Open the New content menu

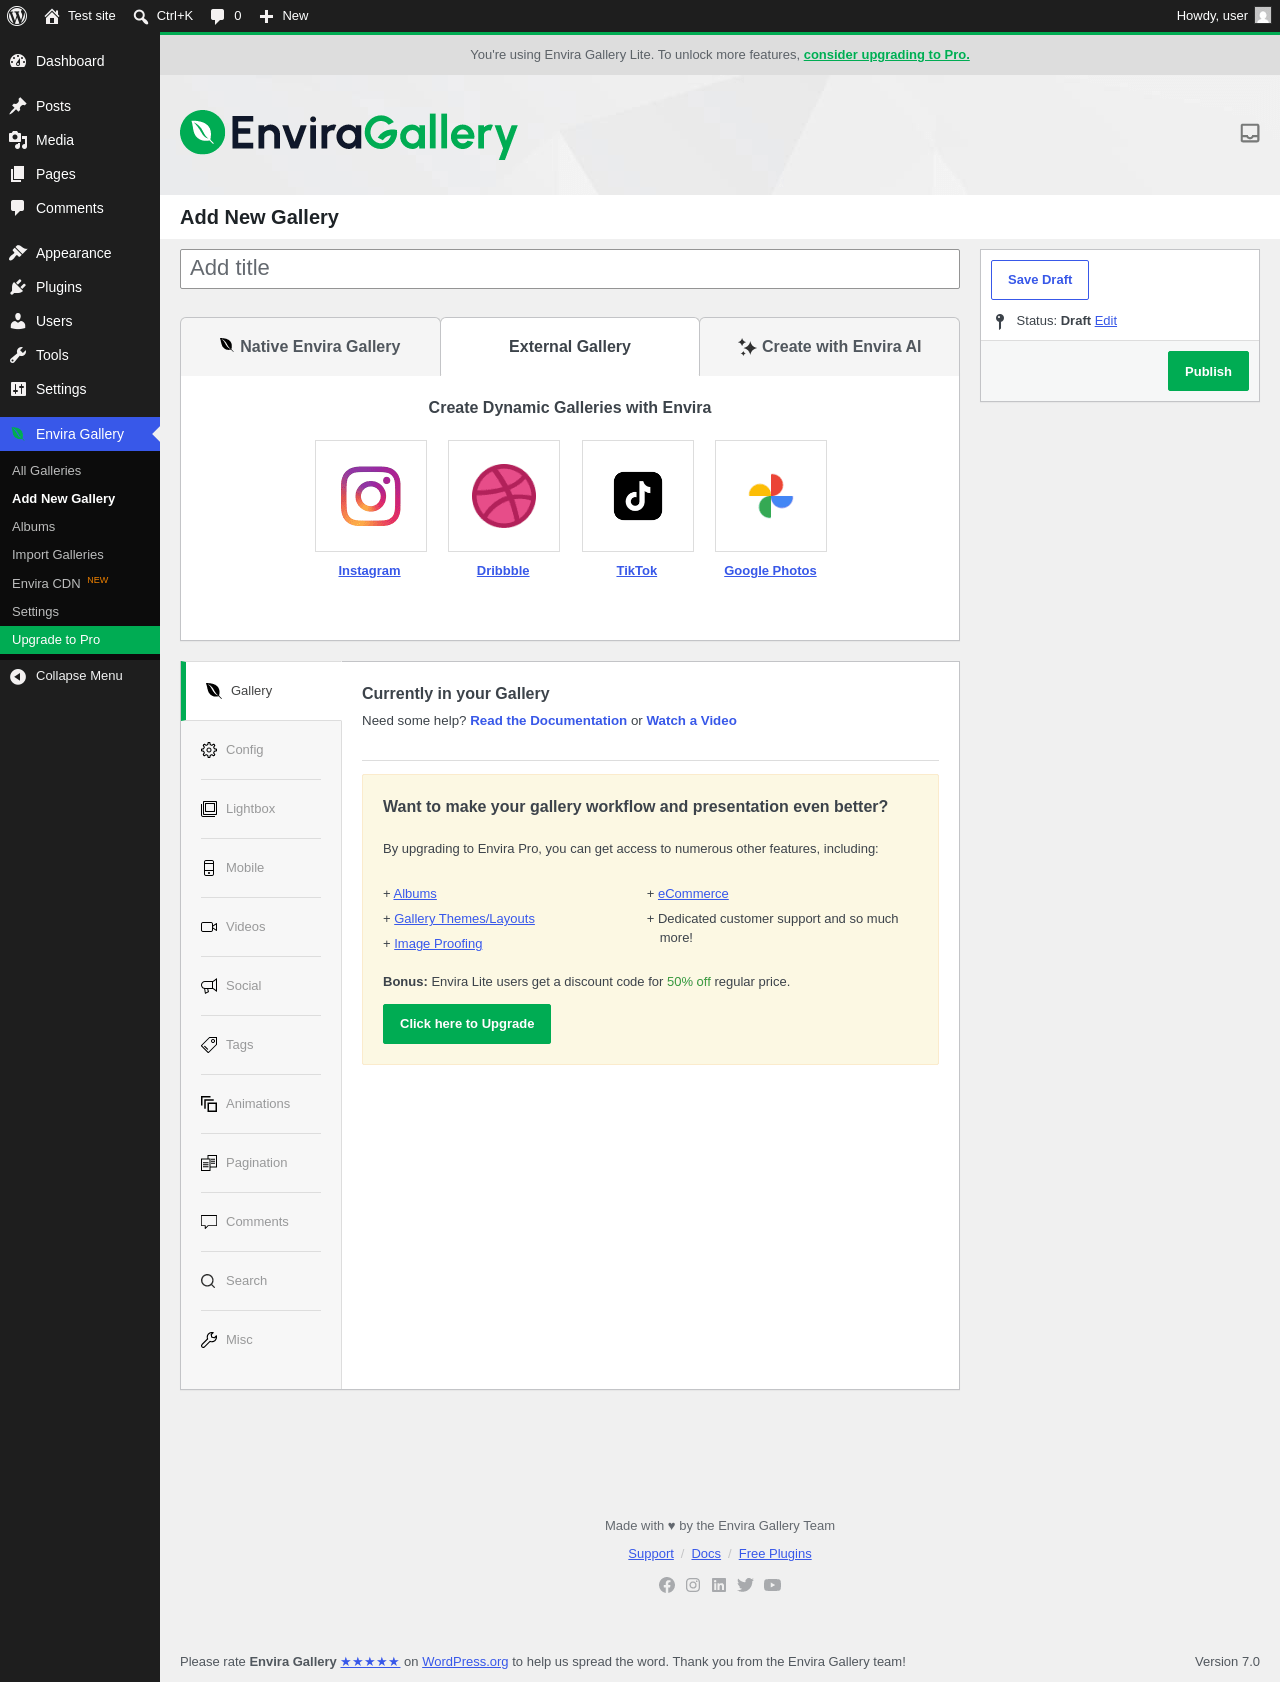(283, 16)
